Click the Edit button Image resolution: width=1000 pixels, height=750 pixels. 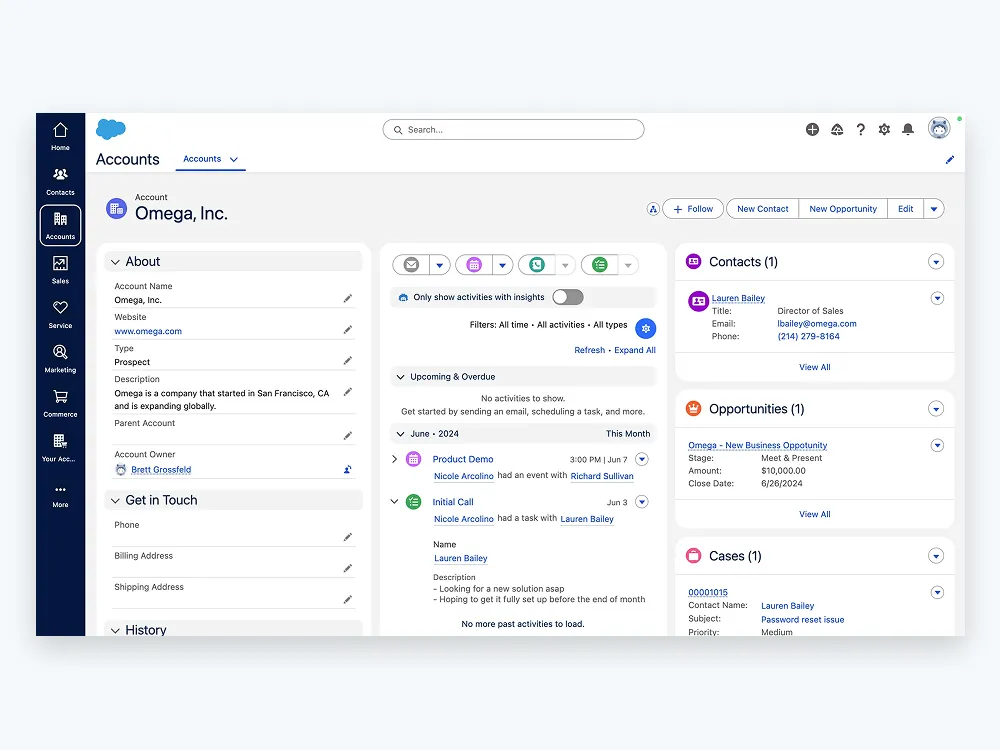[905, 209]
